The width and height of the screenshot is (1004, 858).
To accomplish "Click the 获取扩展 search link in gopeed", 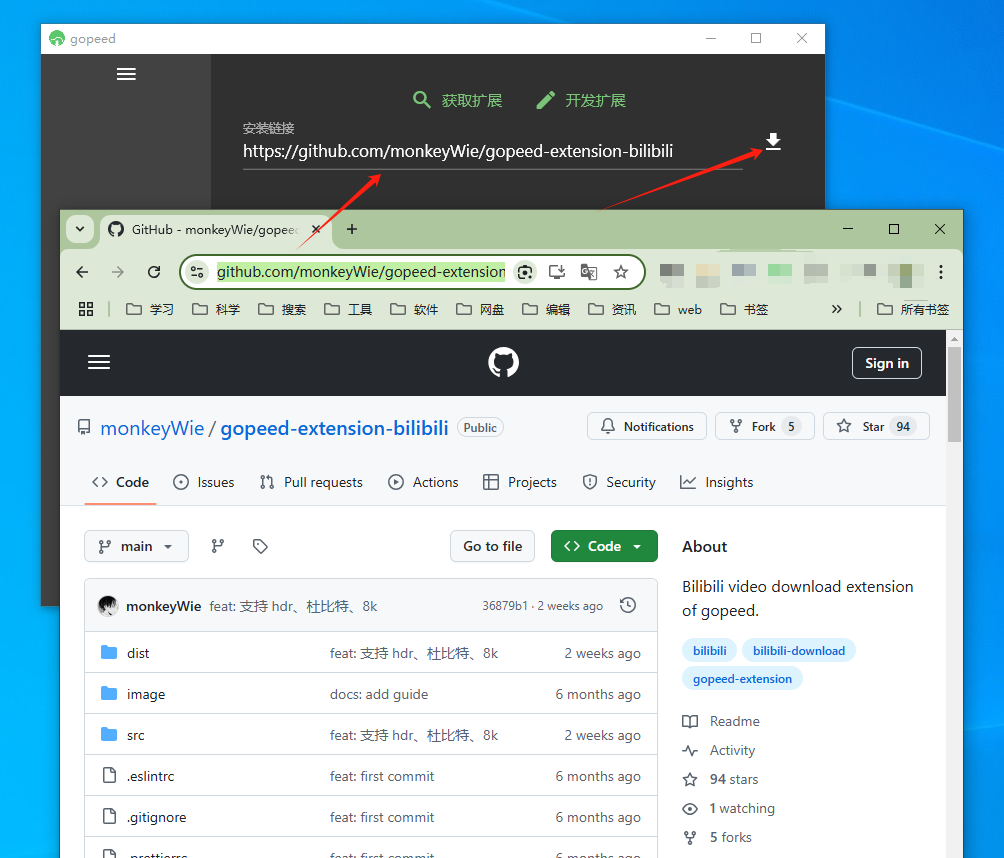I will (x=457, y=100).
